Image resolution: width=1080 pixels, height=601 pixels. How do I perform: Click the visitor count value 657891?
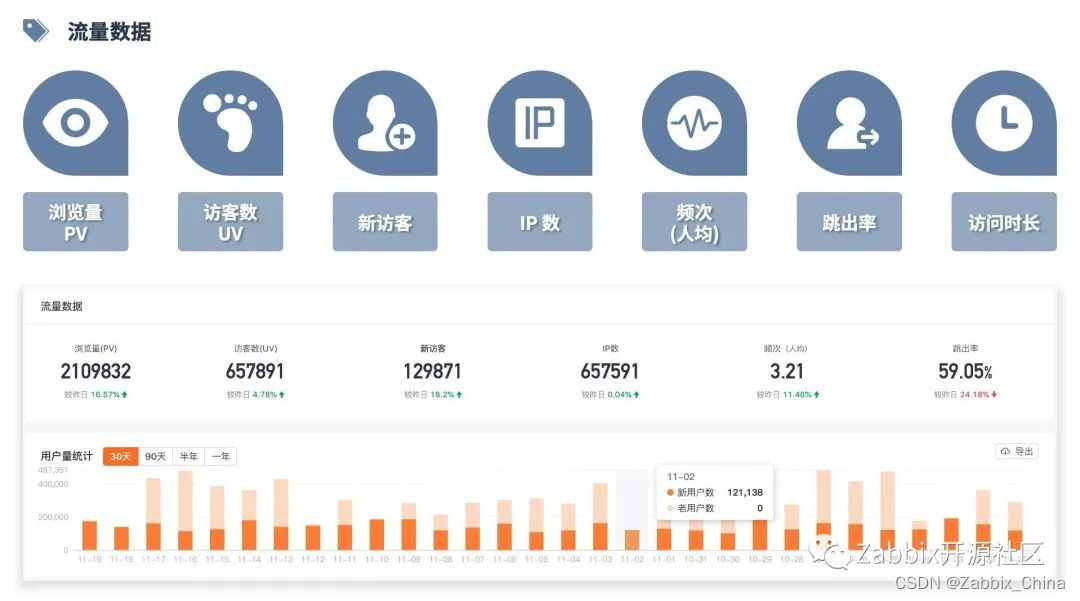coord(255,372)
